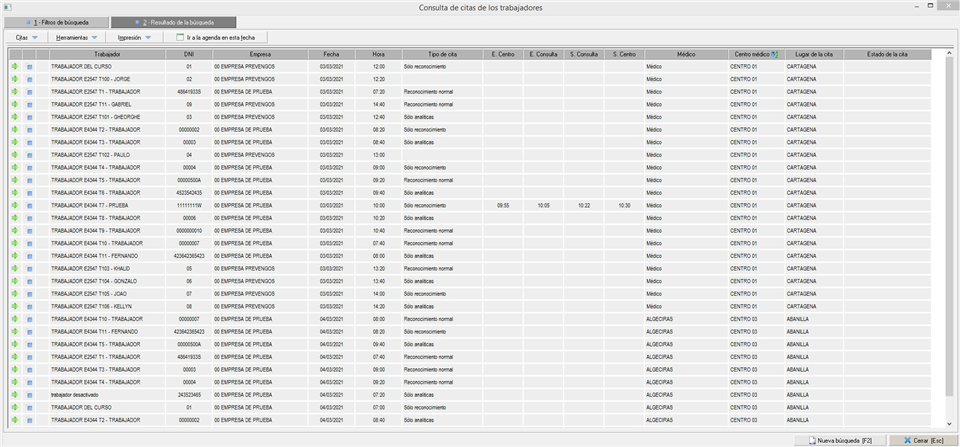Click DNI cell 4523542435
Screen dimensions: 960x447
[189, 192]
